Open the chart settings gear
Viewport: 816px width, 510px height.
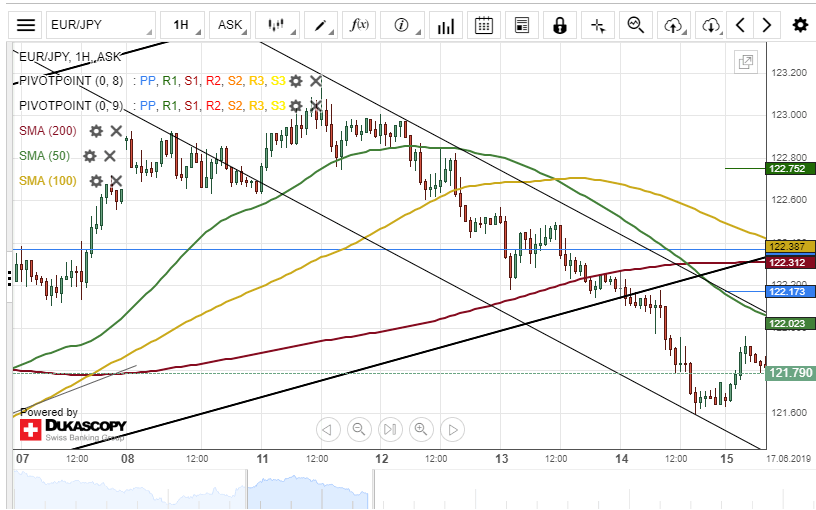(799, 25)
